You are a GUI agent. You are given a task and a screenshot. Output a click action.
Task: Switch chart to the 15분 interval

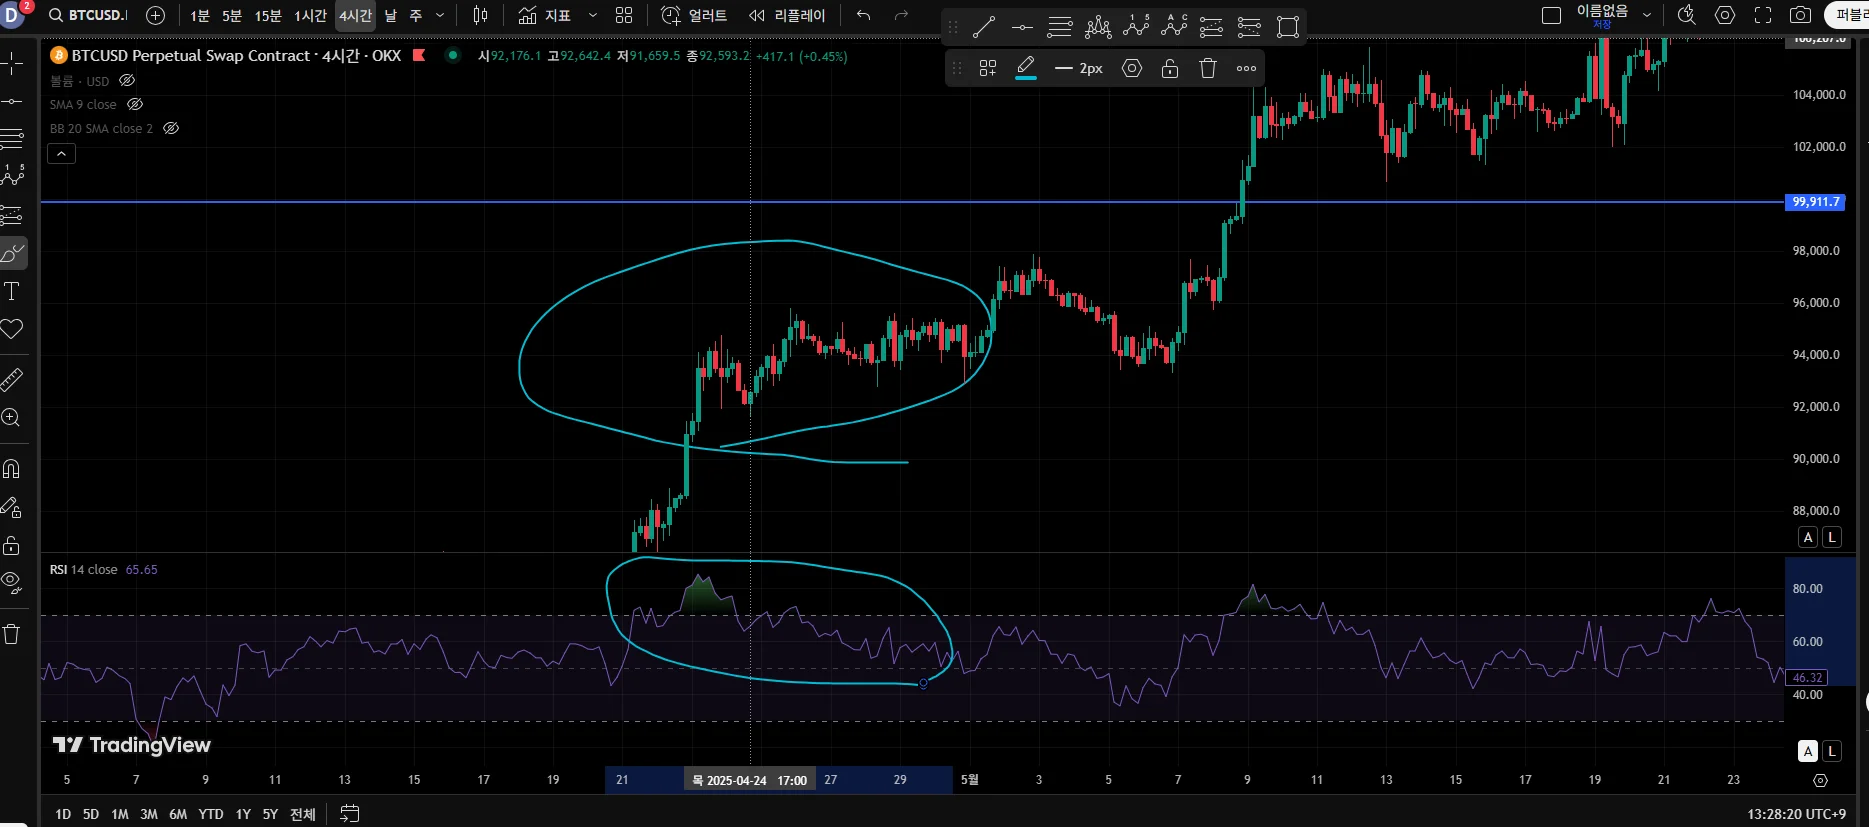click(x=268, y=15)
